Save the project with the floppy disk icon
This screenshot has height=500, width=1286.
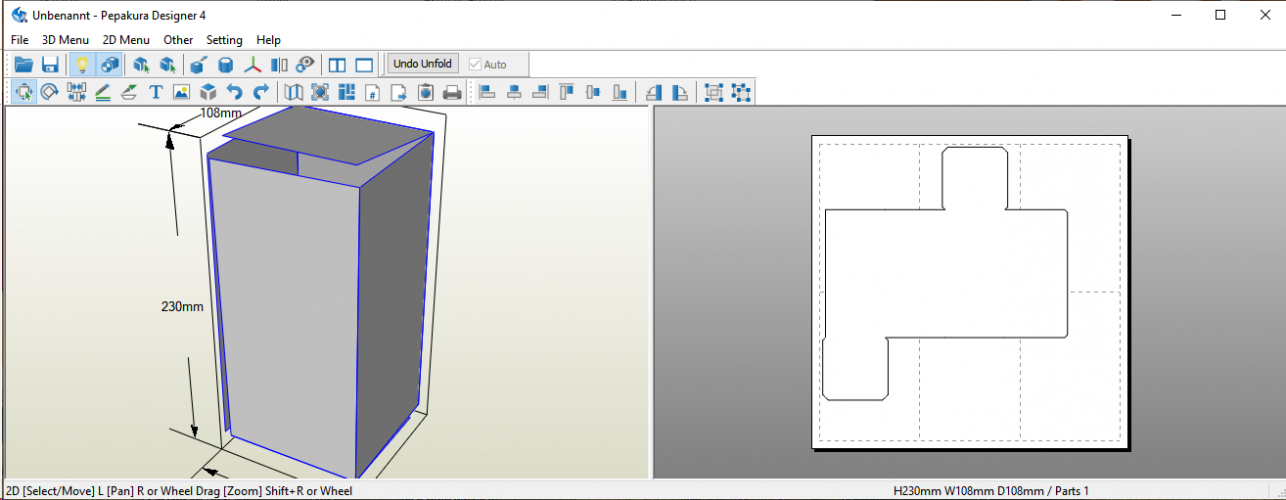[x=49, y=65]
